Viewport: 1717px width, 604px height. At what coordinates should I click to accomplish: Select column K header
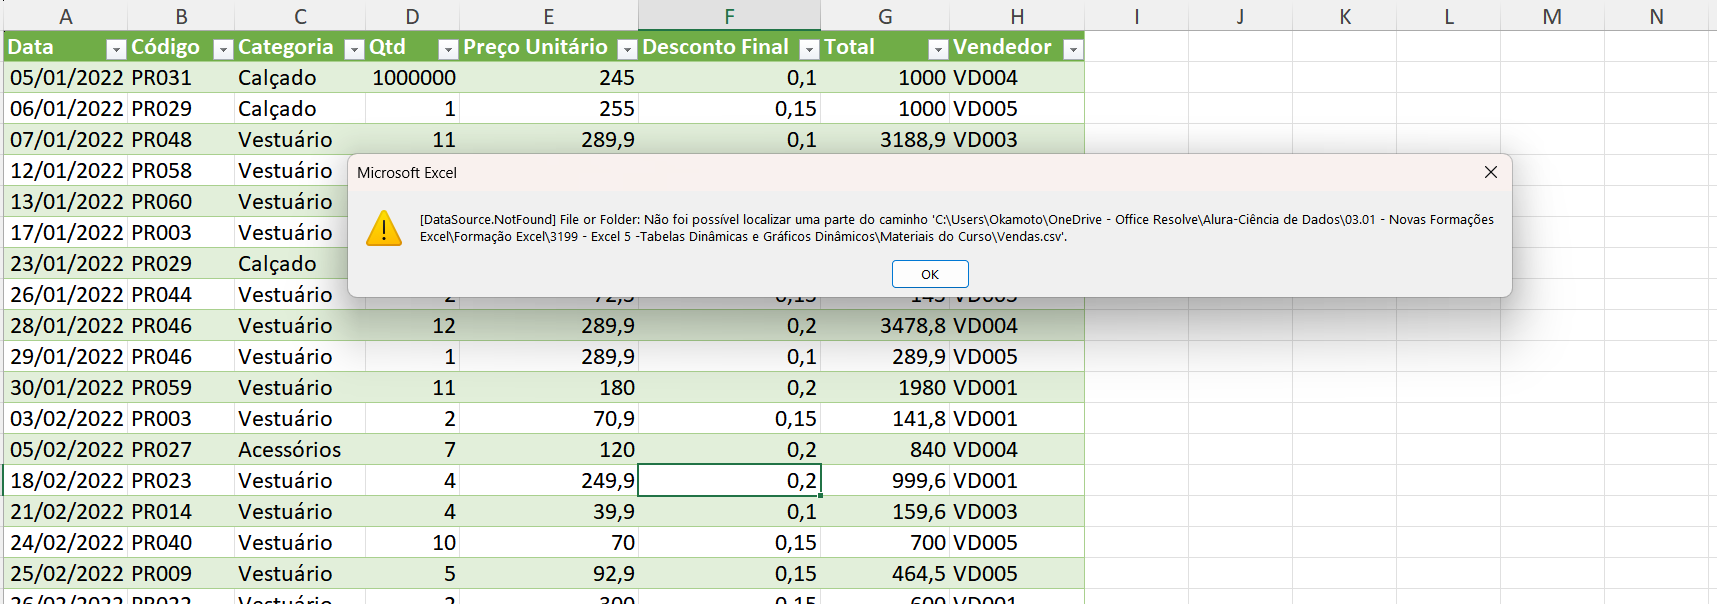[1344, 16]
